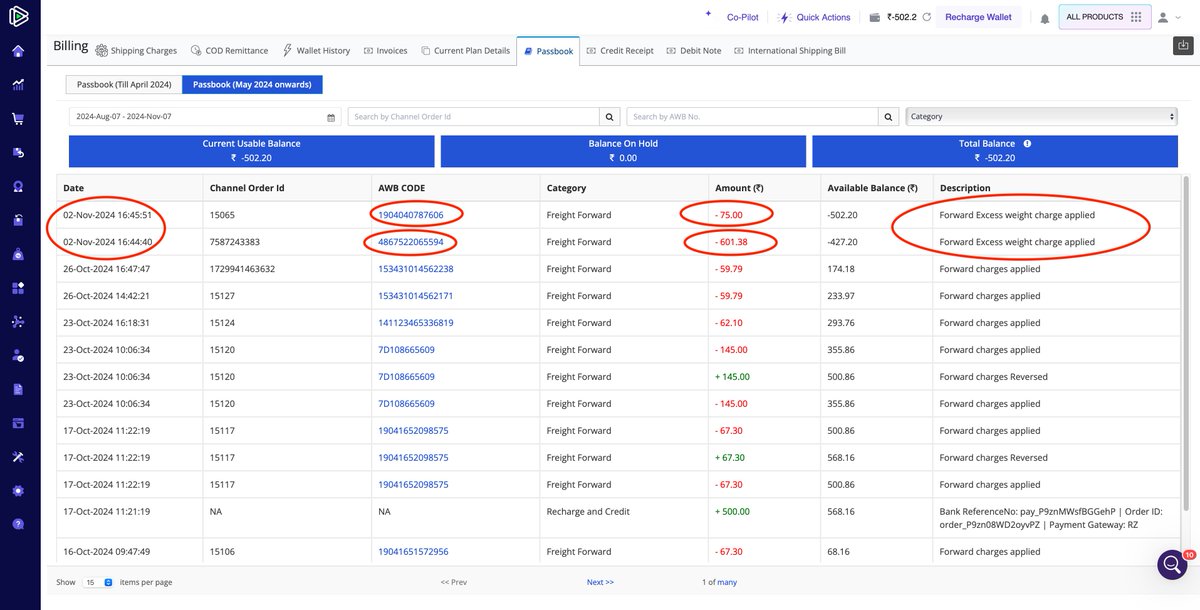
Task: Click the four-squares apps icon in sidebar
Action: click(x=18, y=288)
